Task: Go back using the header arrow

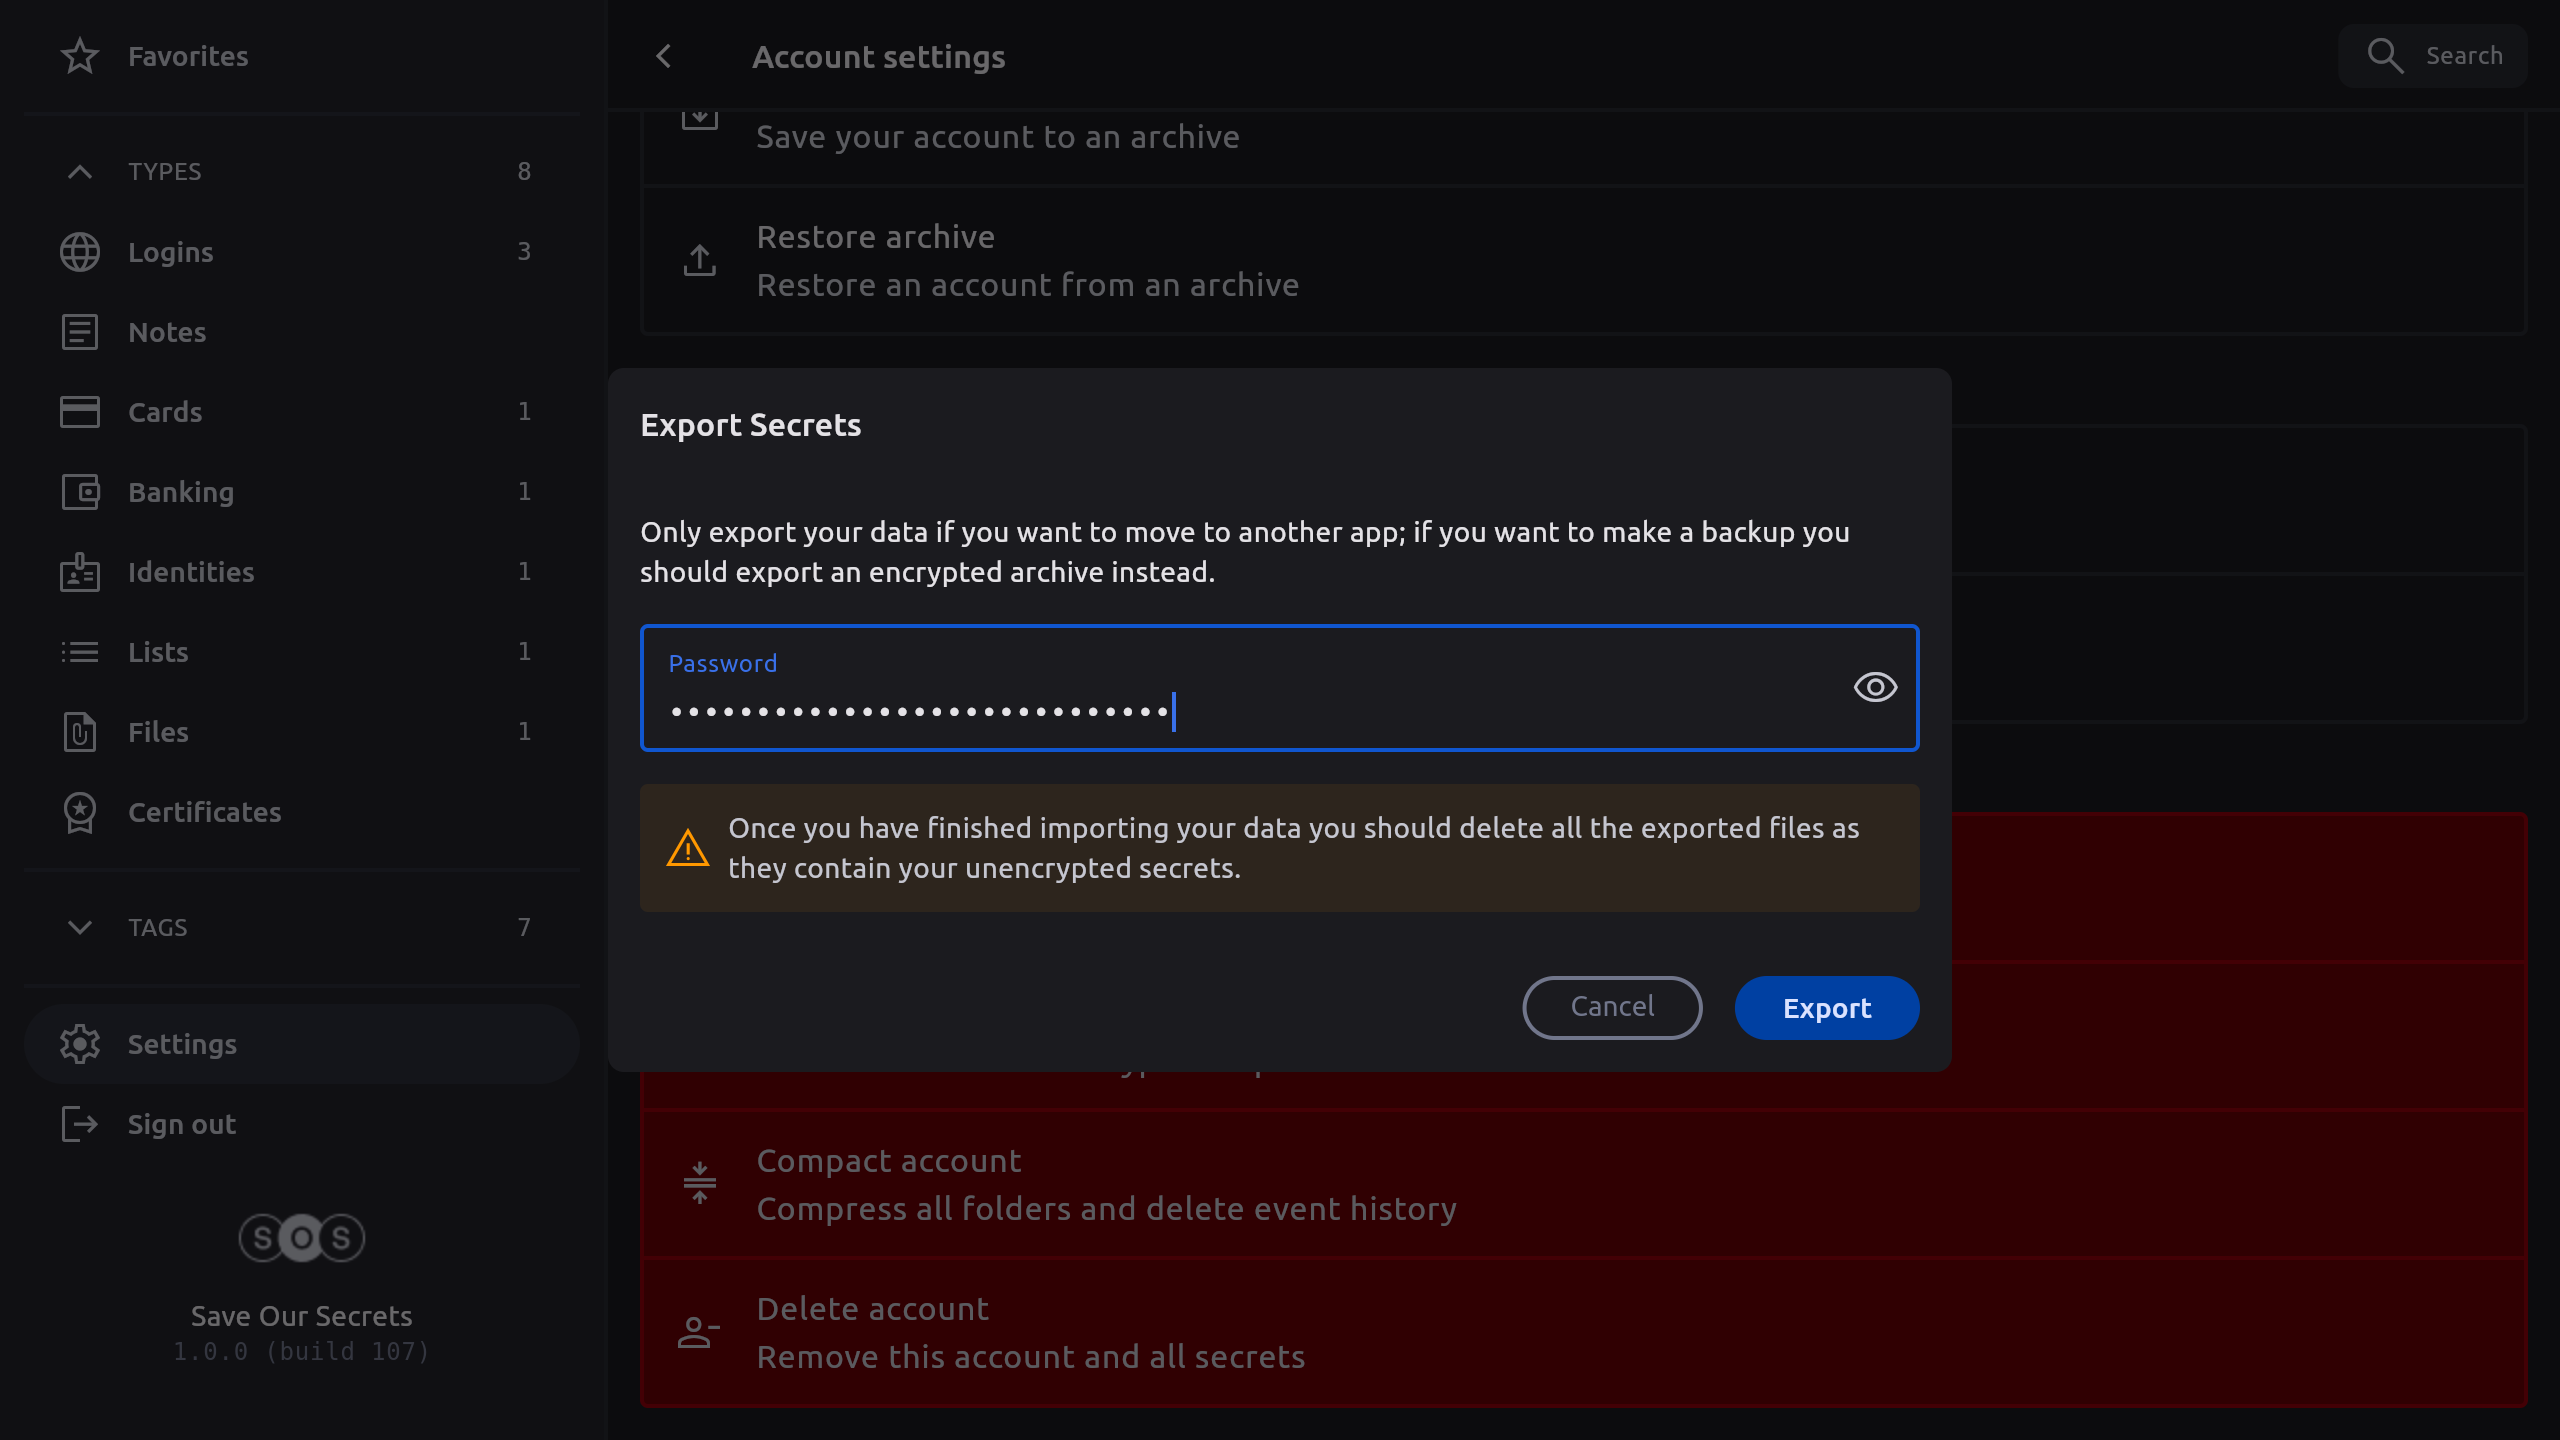Action: click(664, 57)
